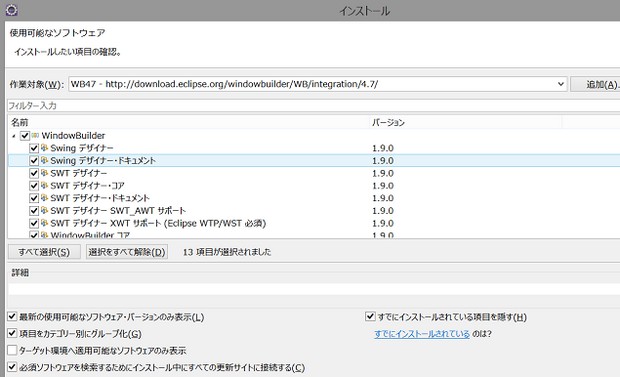This screenshot has height=377, width=620.
Task: Click the Swing デザイナー・ドキュメント feature icon
Action: [x=44, y=160]
